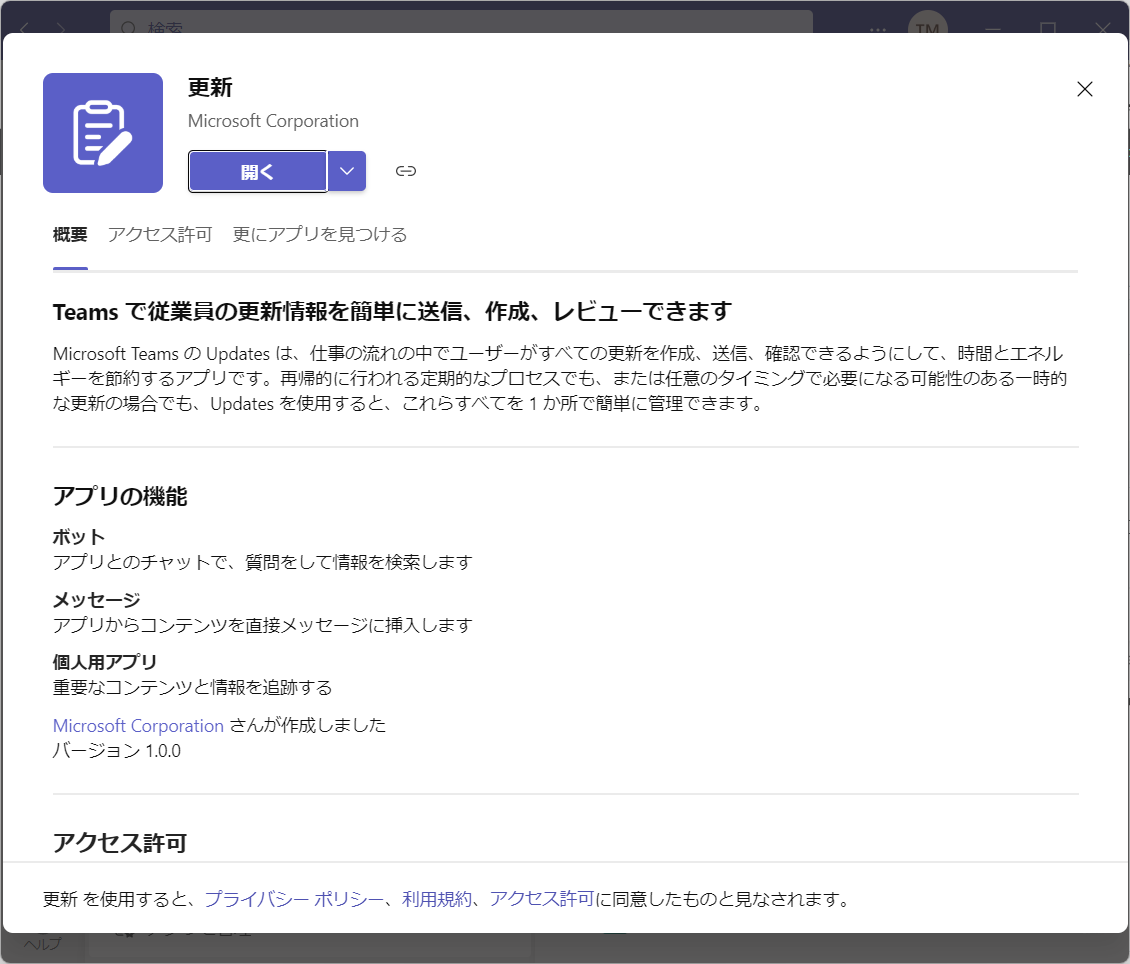Click the 更新 app title text
This screenshot has width=1130, height=964.
tap(210, 88)
